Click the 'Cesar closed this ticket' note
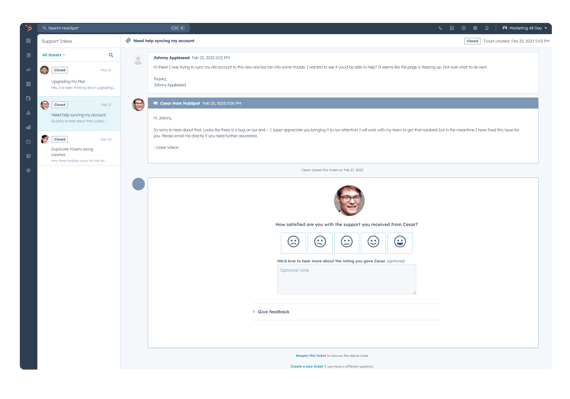 [332, 170]
